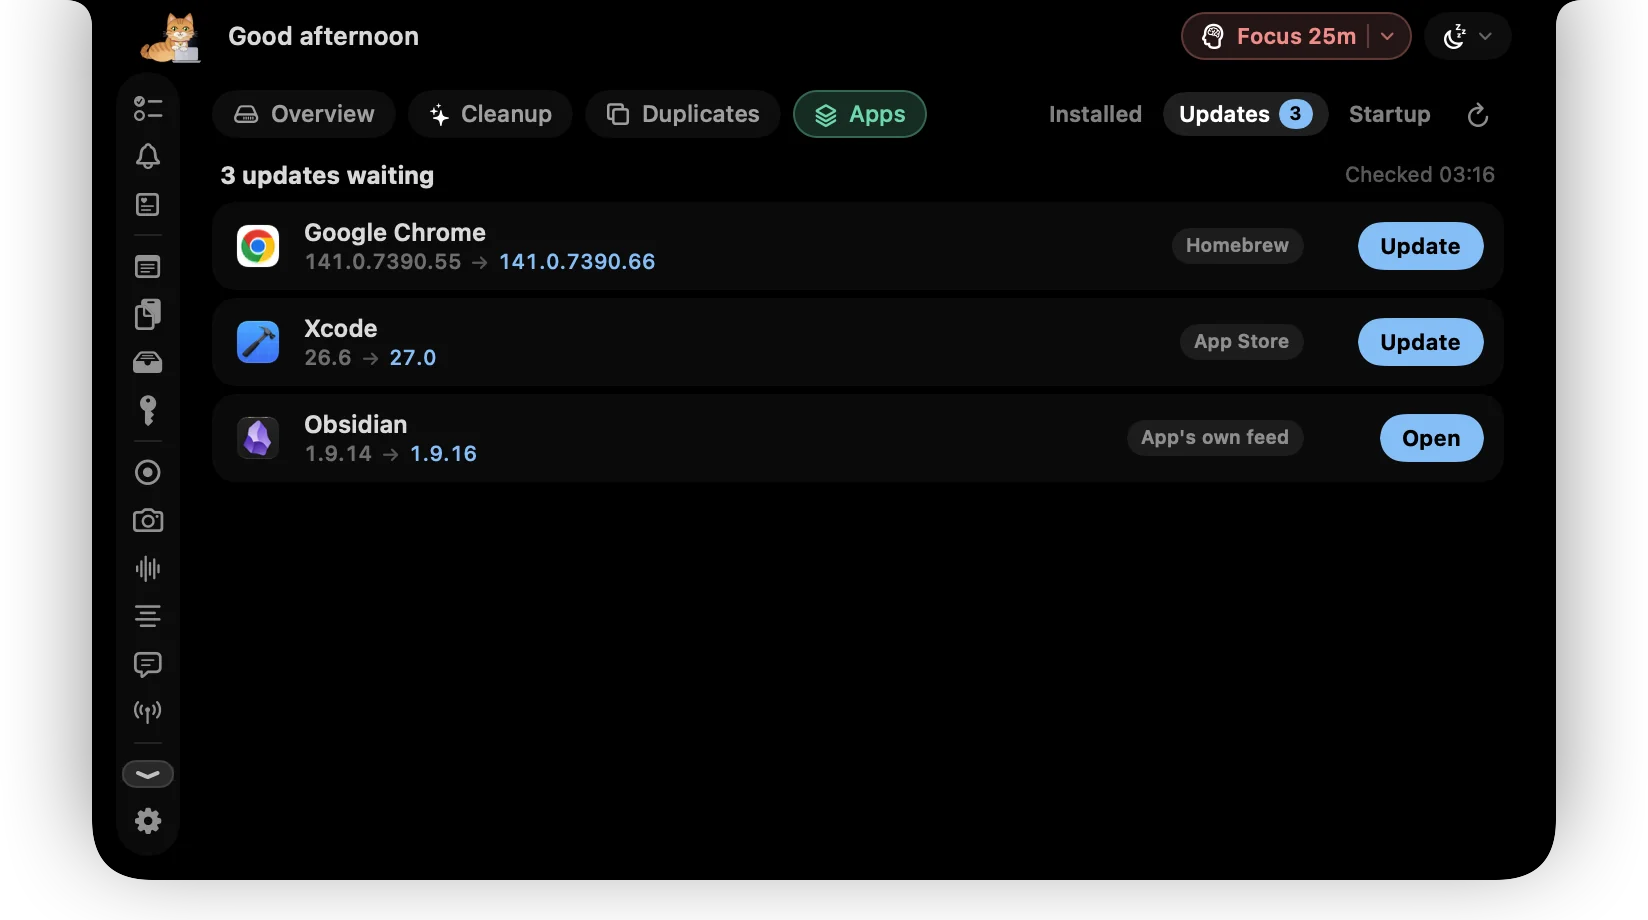Click the Obsidian app icon
This screenshot has height=920, width=1648.
point(258,438)
